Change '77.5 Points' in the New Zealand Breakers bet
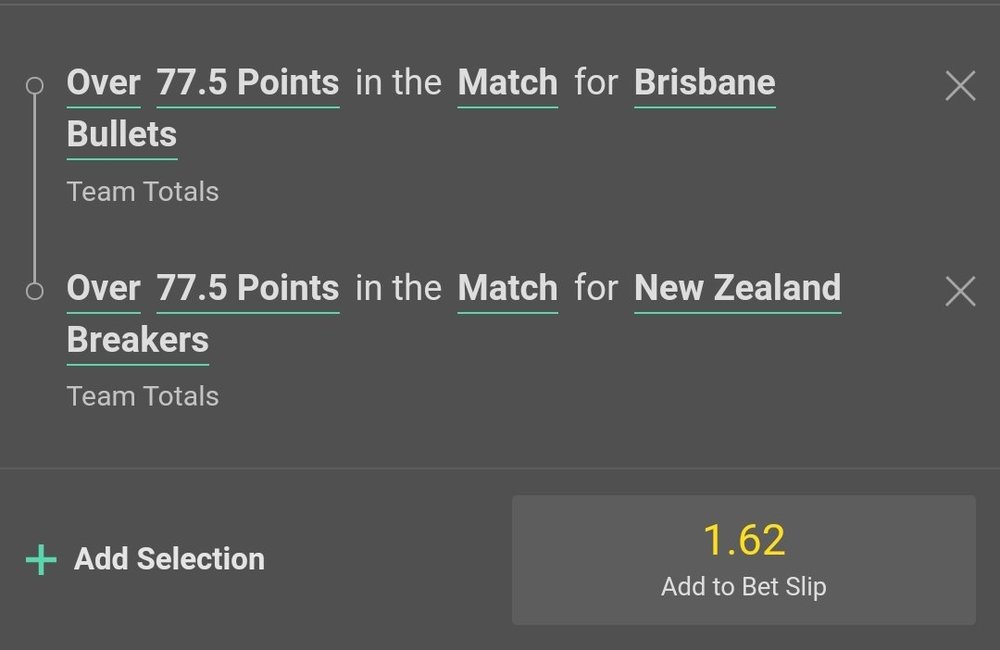This screenshot has width=1000, height=650. pyautogui.click(x=247, y=289)
